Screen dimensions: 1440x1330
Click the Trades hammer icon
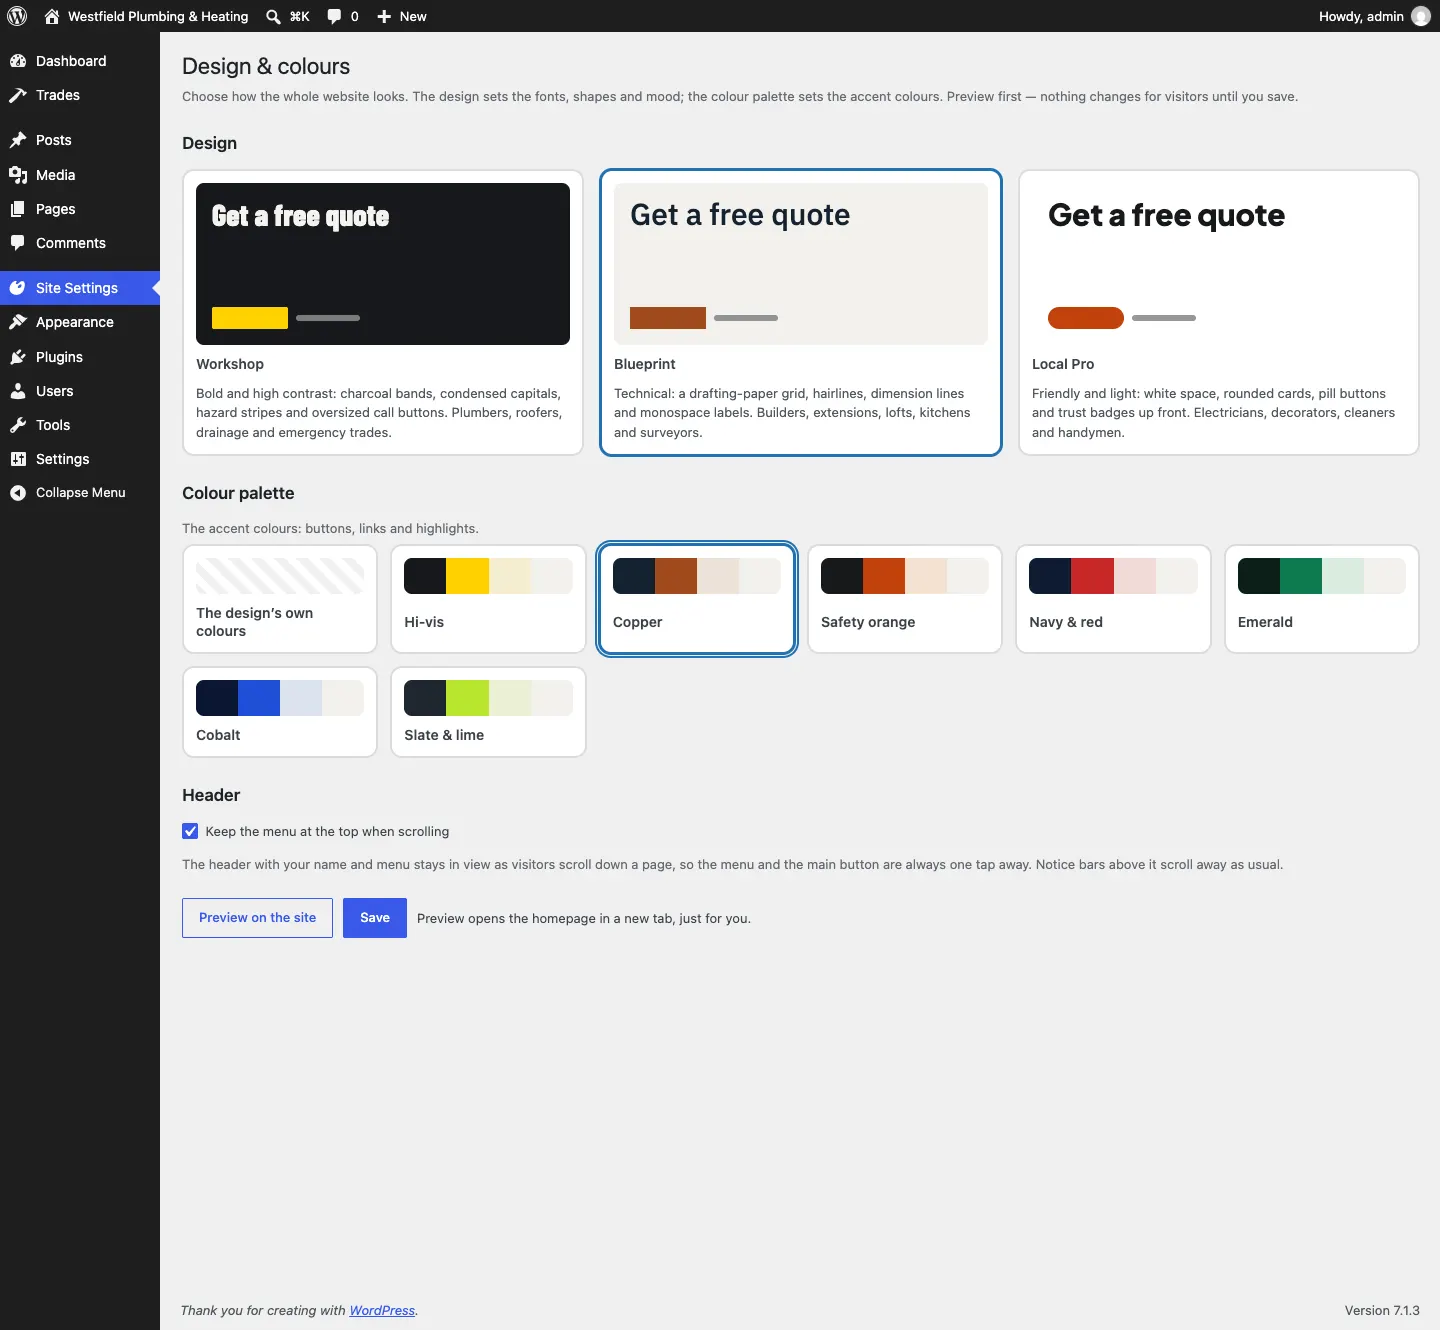coord(17,95)
